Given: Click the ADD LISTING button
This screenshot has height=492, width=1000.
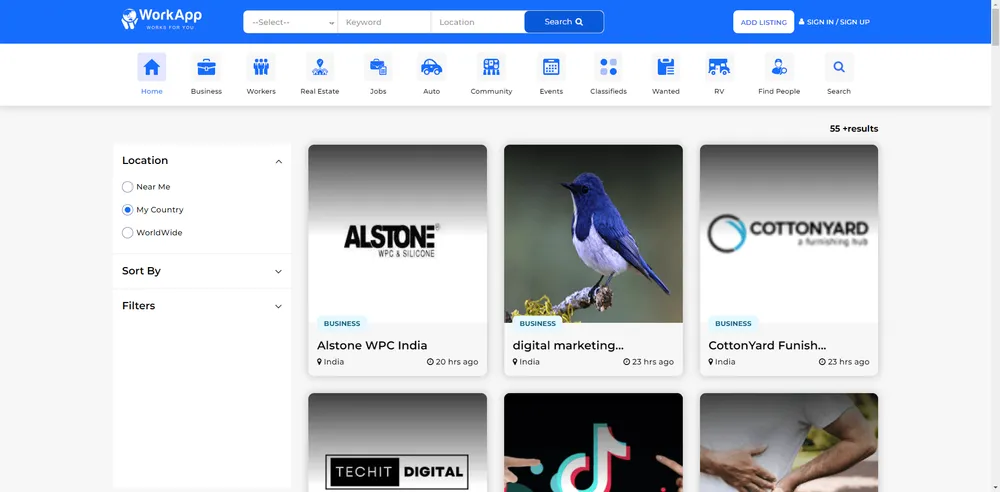Looking at the screenshot, I should point(763,22).
